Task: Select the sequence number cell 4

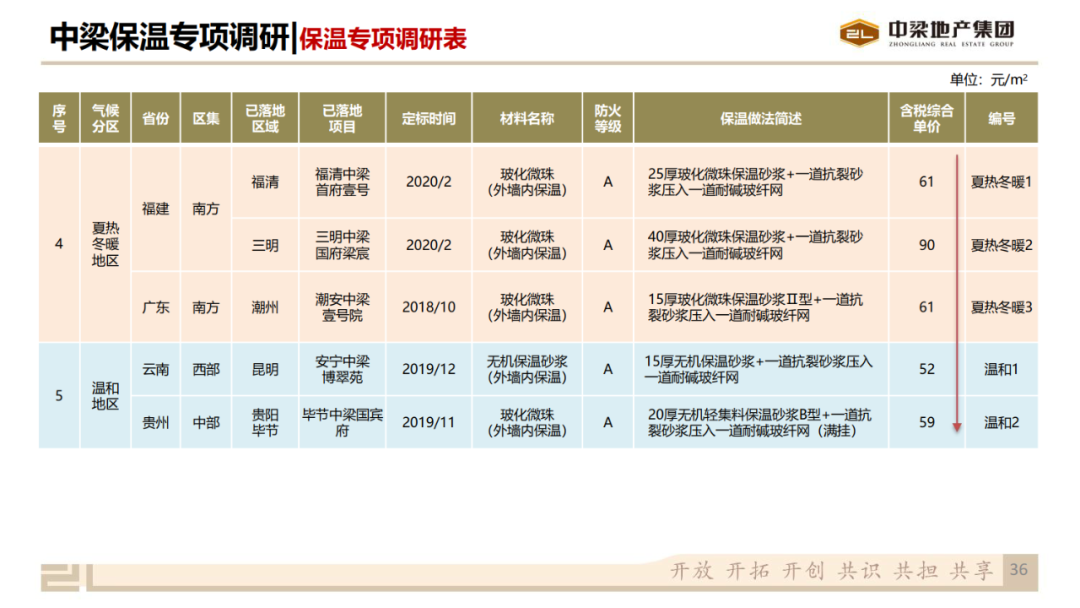Action: click(x=59, y=244)
